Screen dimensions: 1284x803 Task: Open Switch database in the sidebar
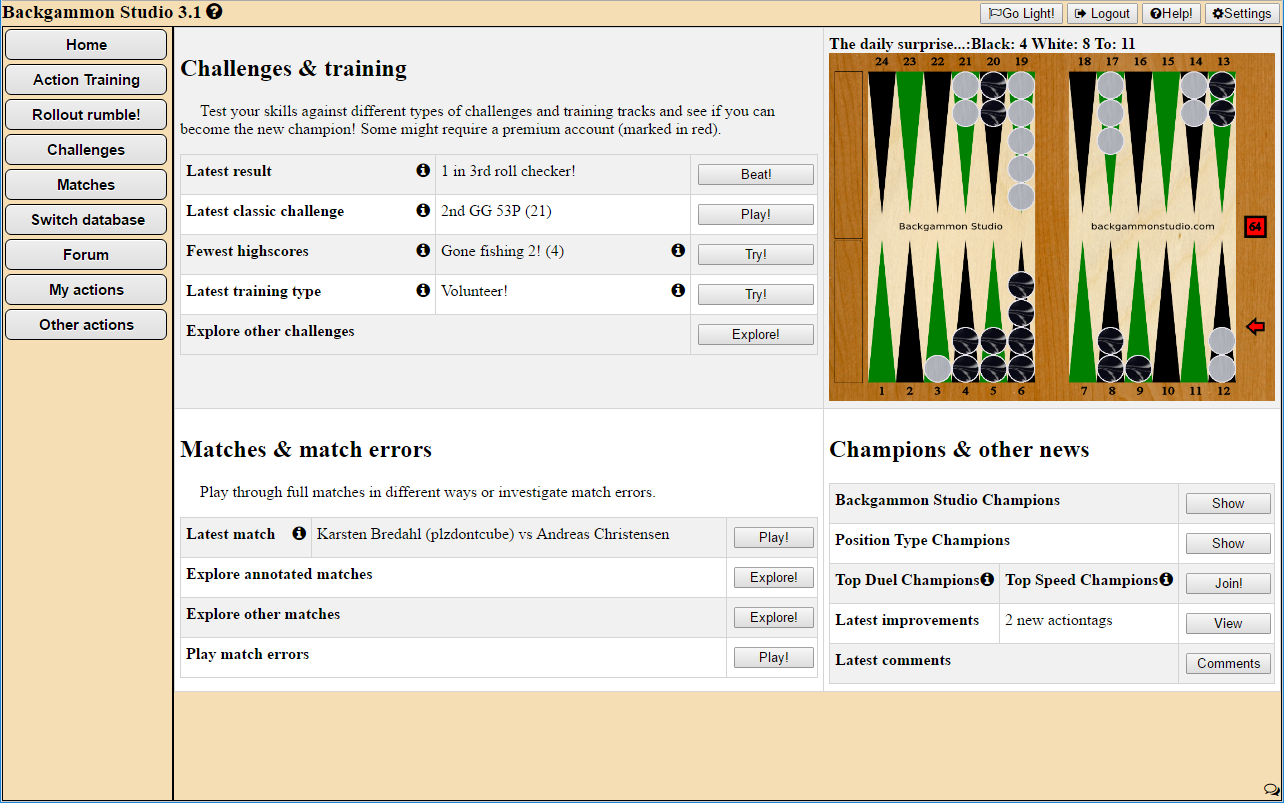click(x=86, y=220)
